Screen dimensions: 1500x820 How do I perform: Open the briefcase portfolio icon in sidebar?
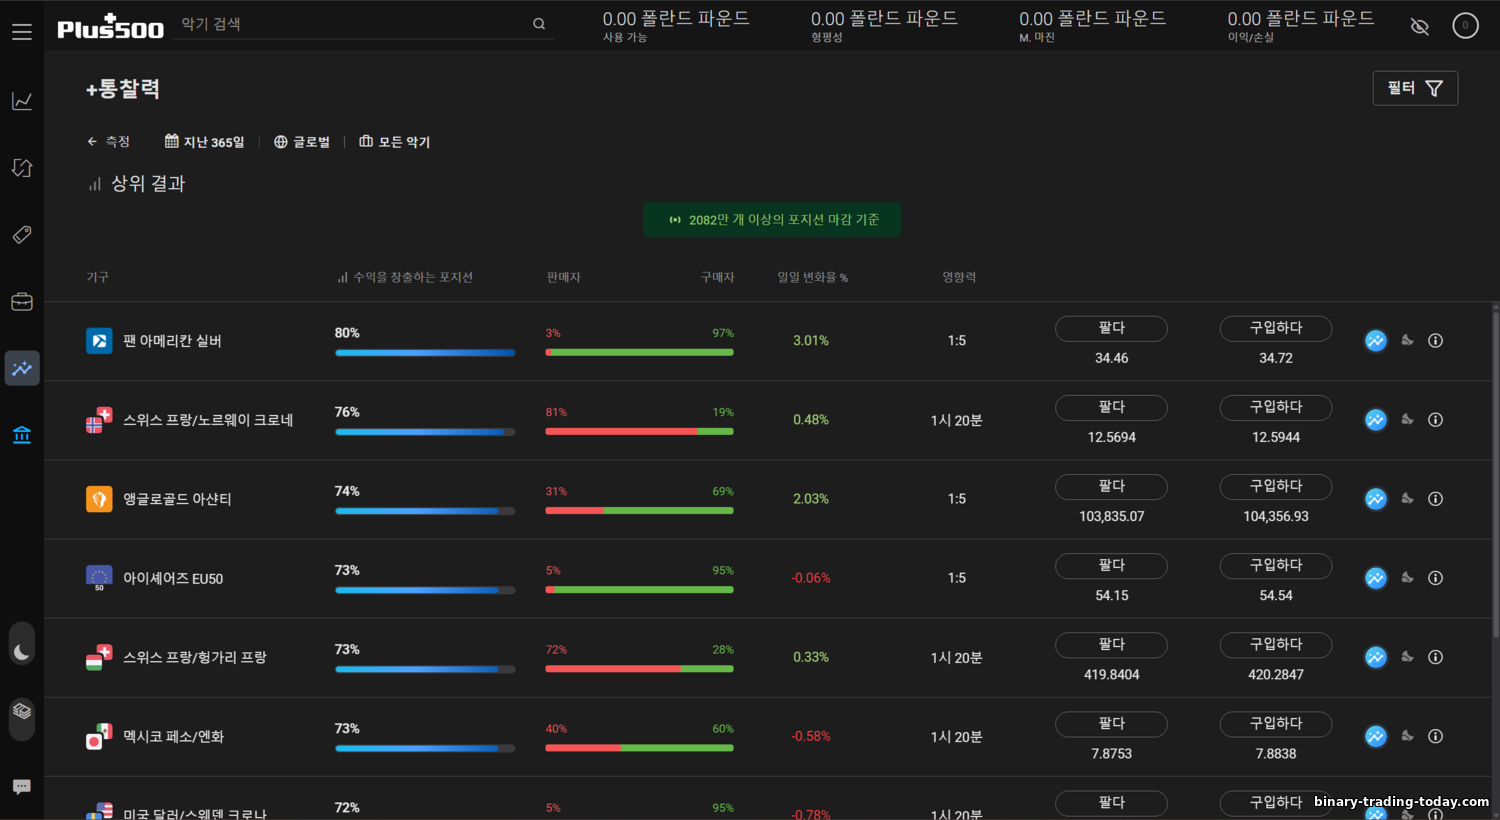tap(22, 302)
